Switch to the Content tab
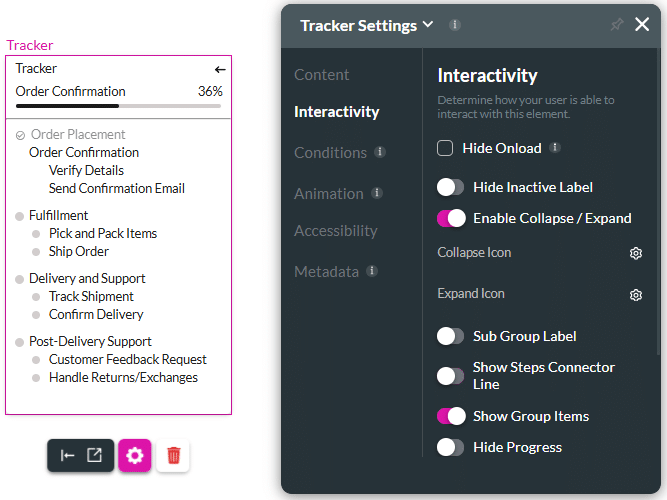This screenshot has height=500, width=667. click(322, 75)
